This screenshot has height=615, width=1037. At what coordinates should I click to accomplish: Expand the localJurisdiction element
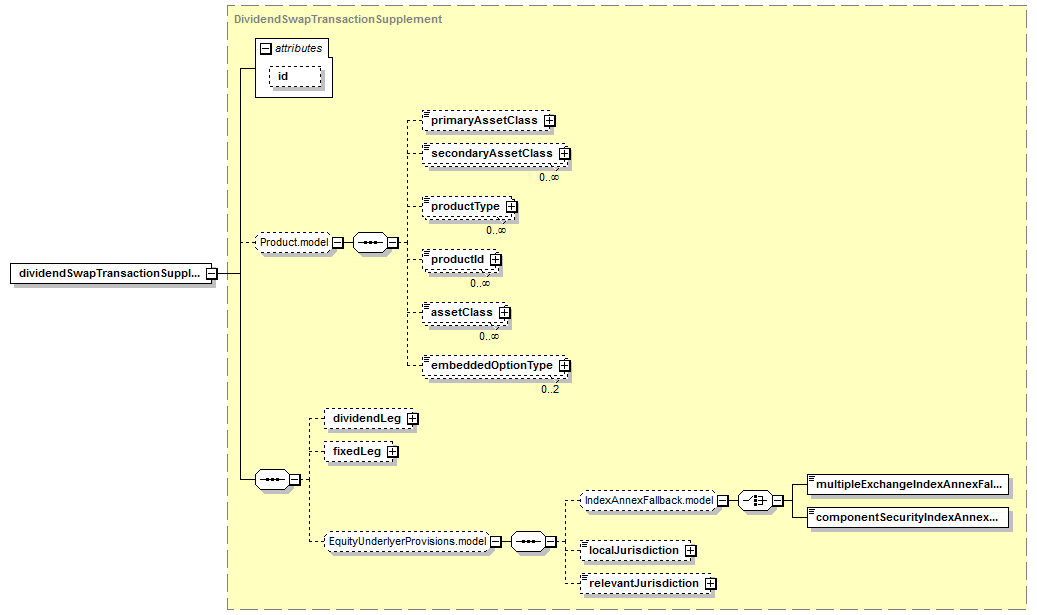pos(690,551)
